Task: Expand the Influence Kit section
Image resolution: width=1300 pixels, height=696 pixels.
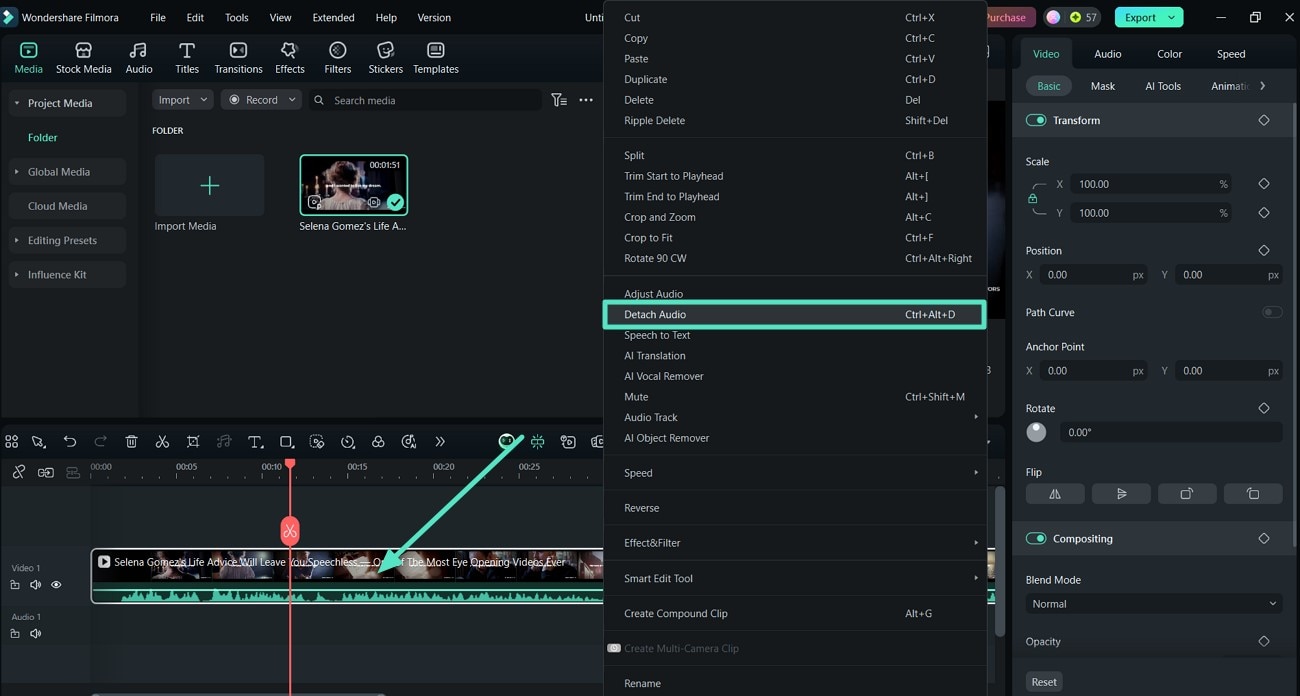Action: 16,274
